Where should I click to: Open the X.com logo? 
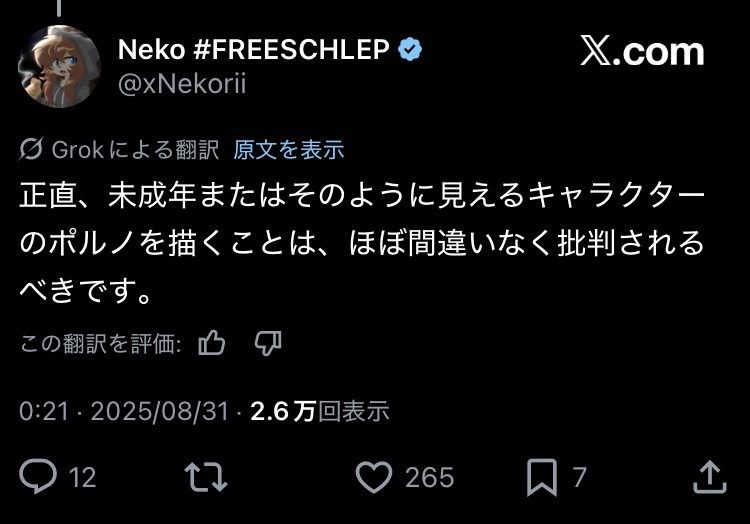[x=642, y=51]
